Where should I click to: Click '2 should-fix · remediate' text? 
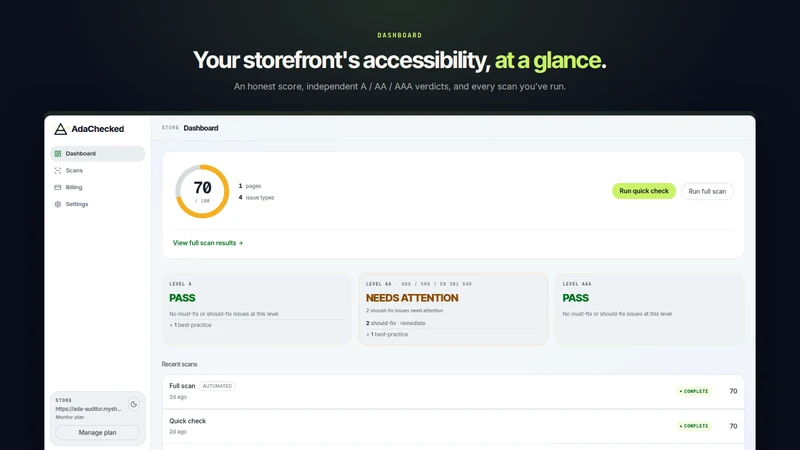395,323
